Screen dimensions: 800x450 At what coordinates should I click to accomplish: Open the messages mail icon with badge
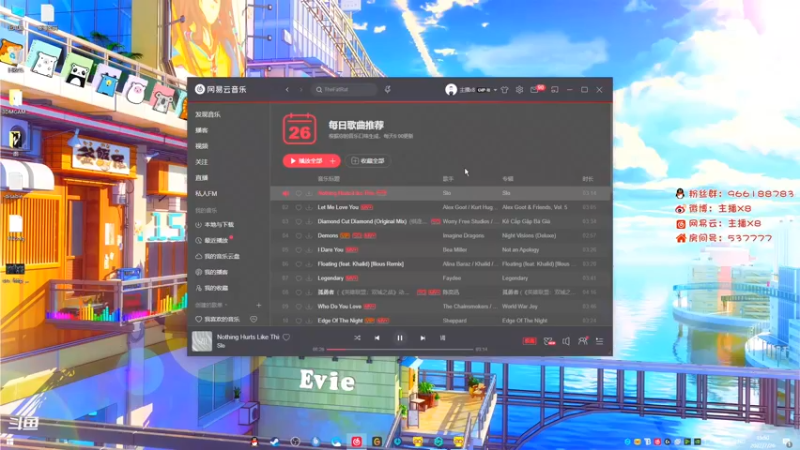pyautogui.click(x=534, y=90)
